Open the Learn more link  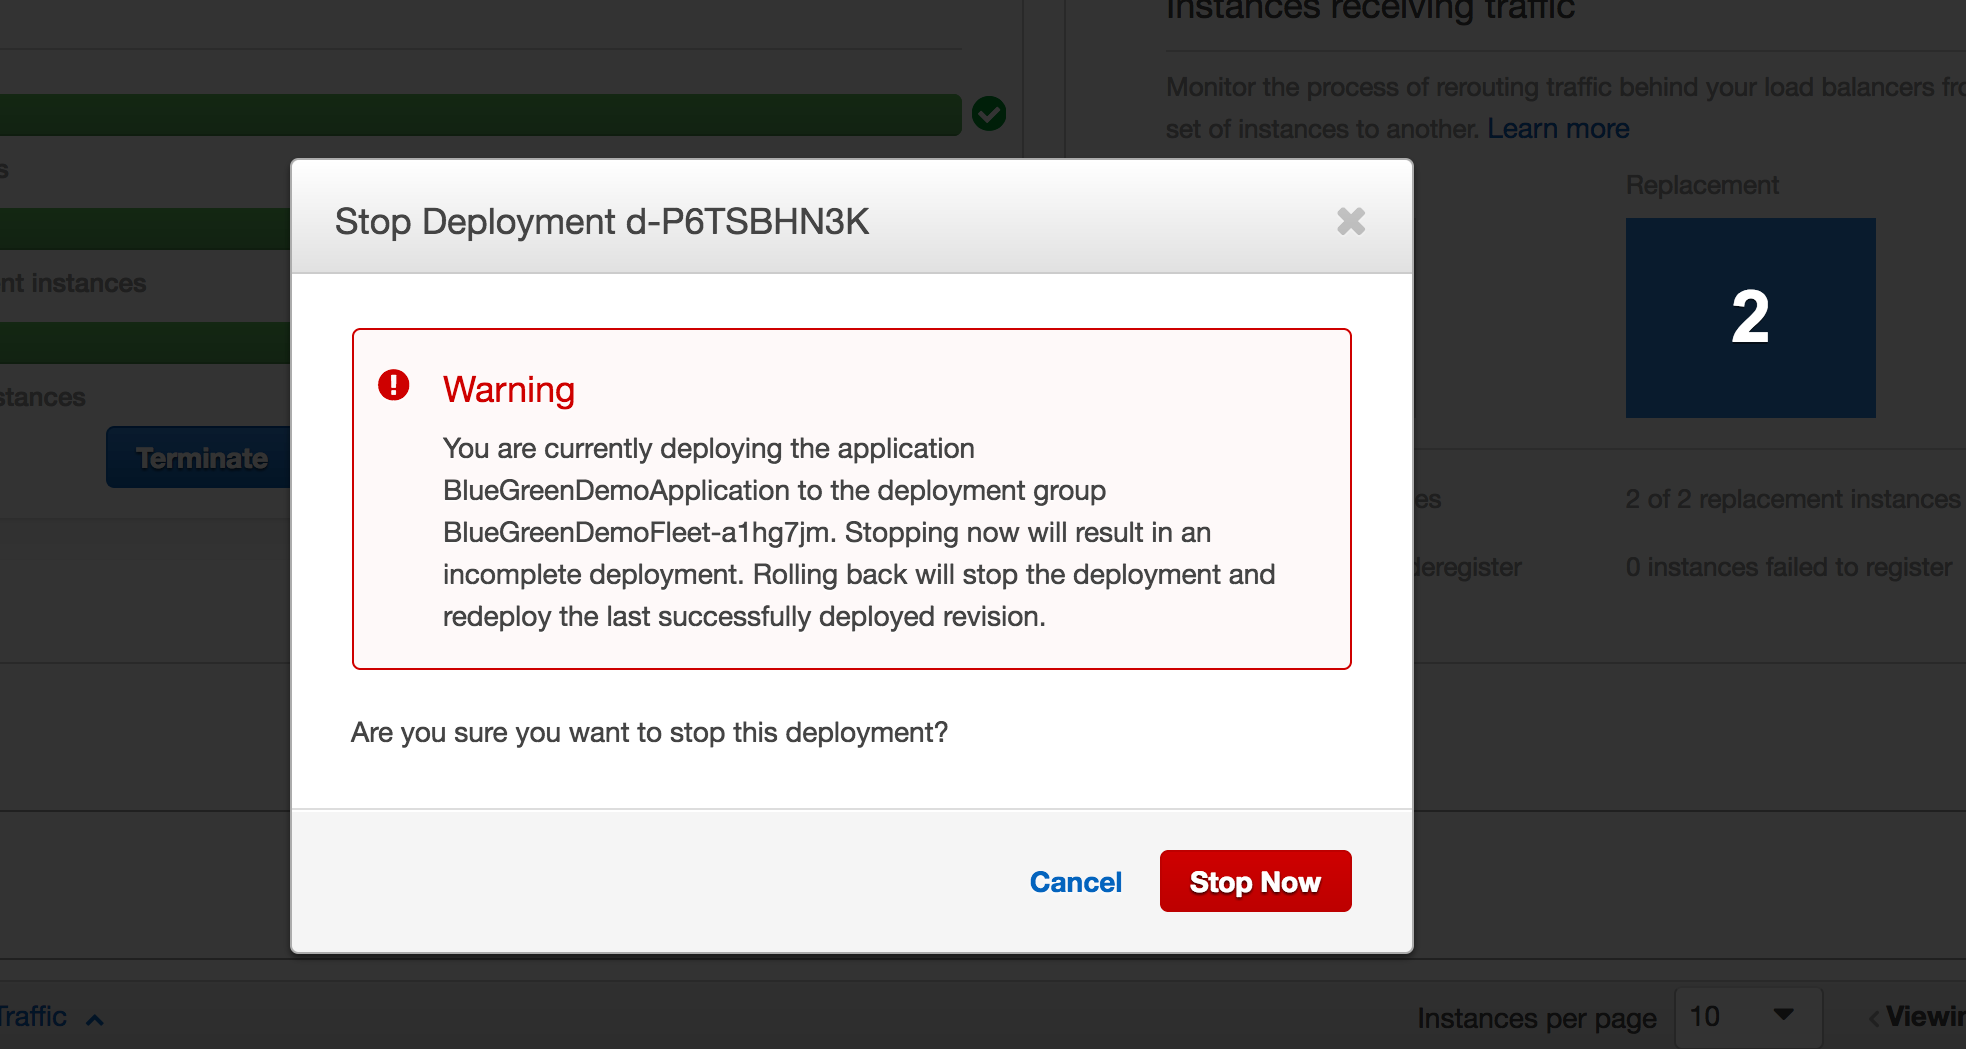(x=1558, y=129)
